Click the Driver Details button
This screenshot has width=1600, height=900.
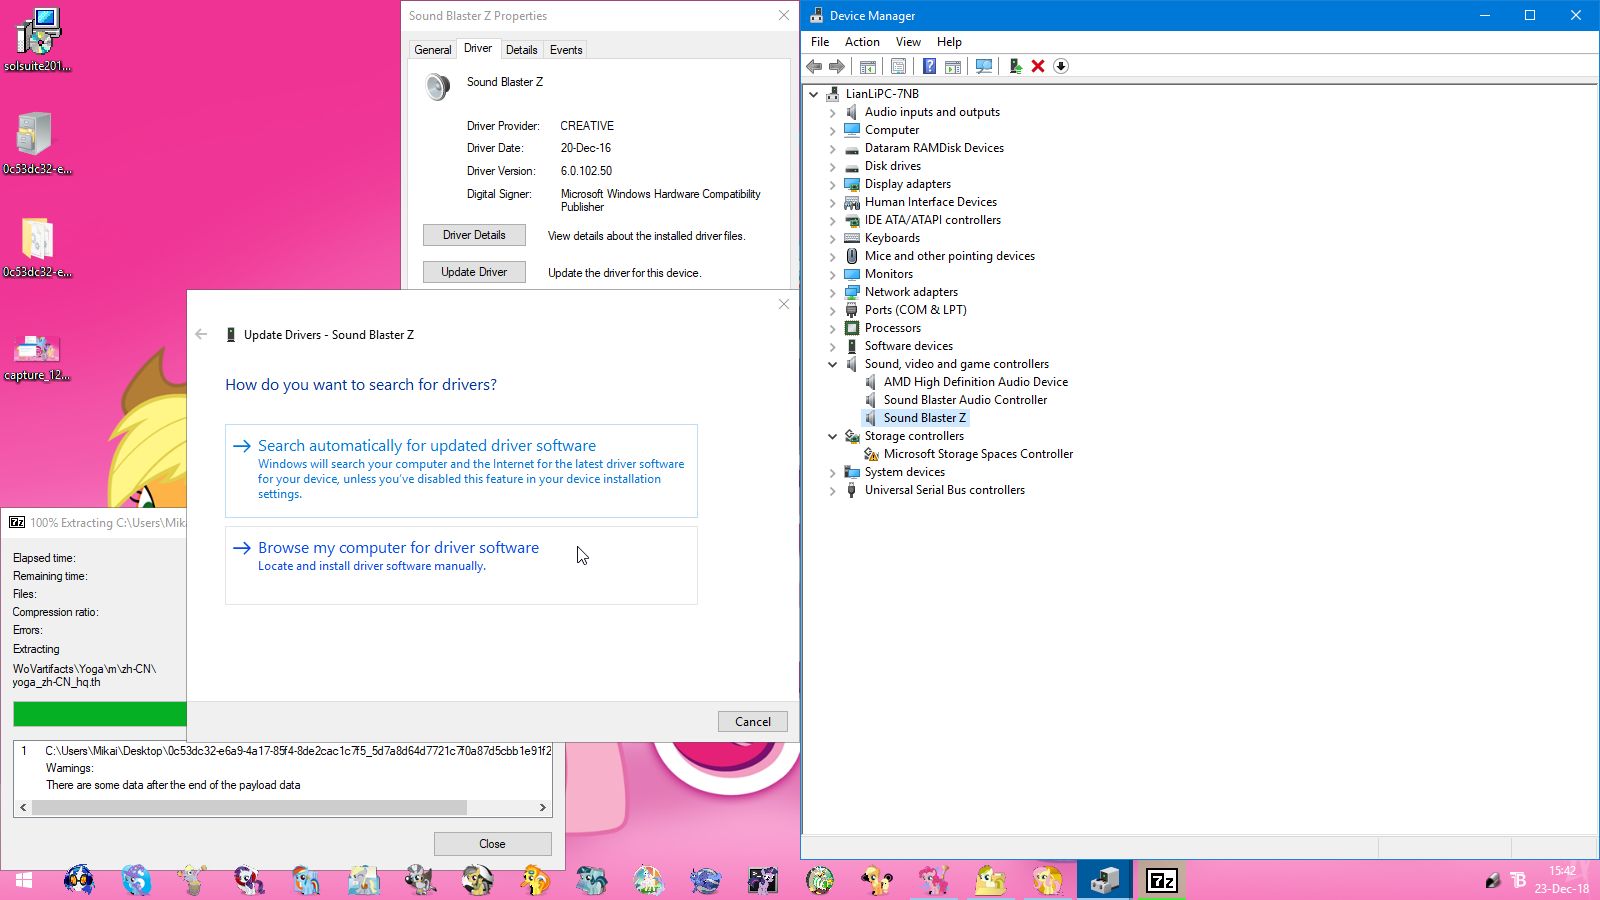pos(474,235)
